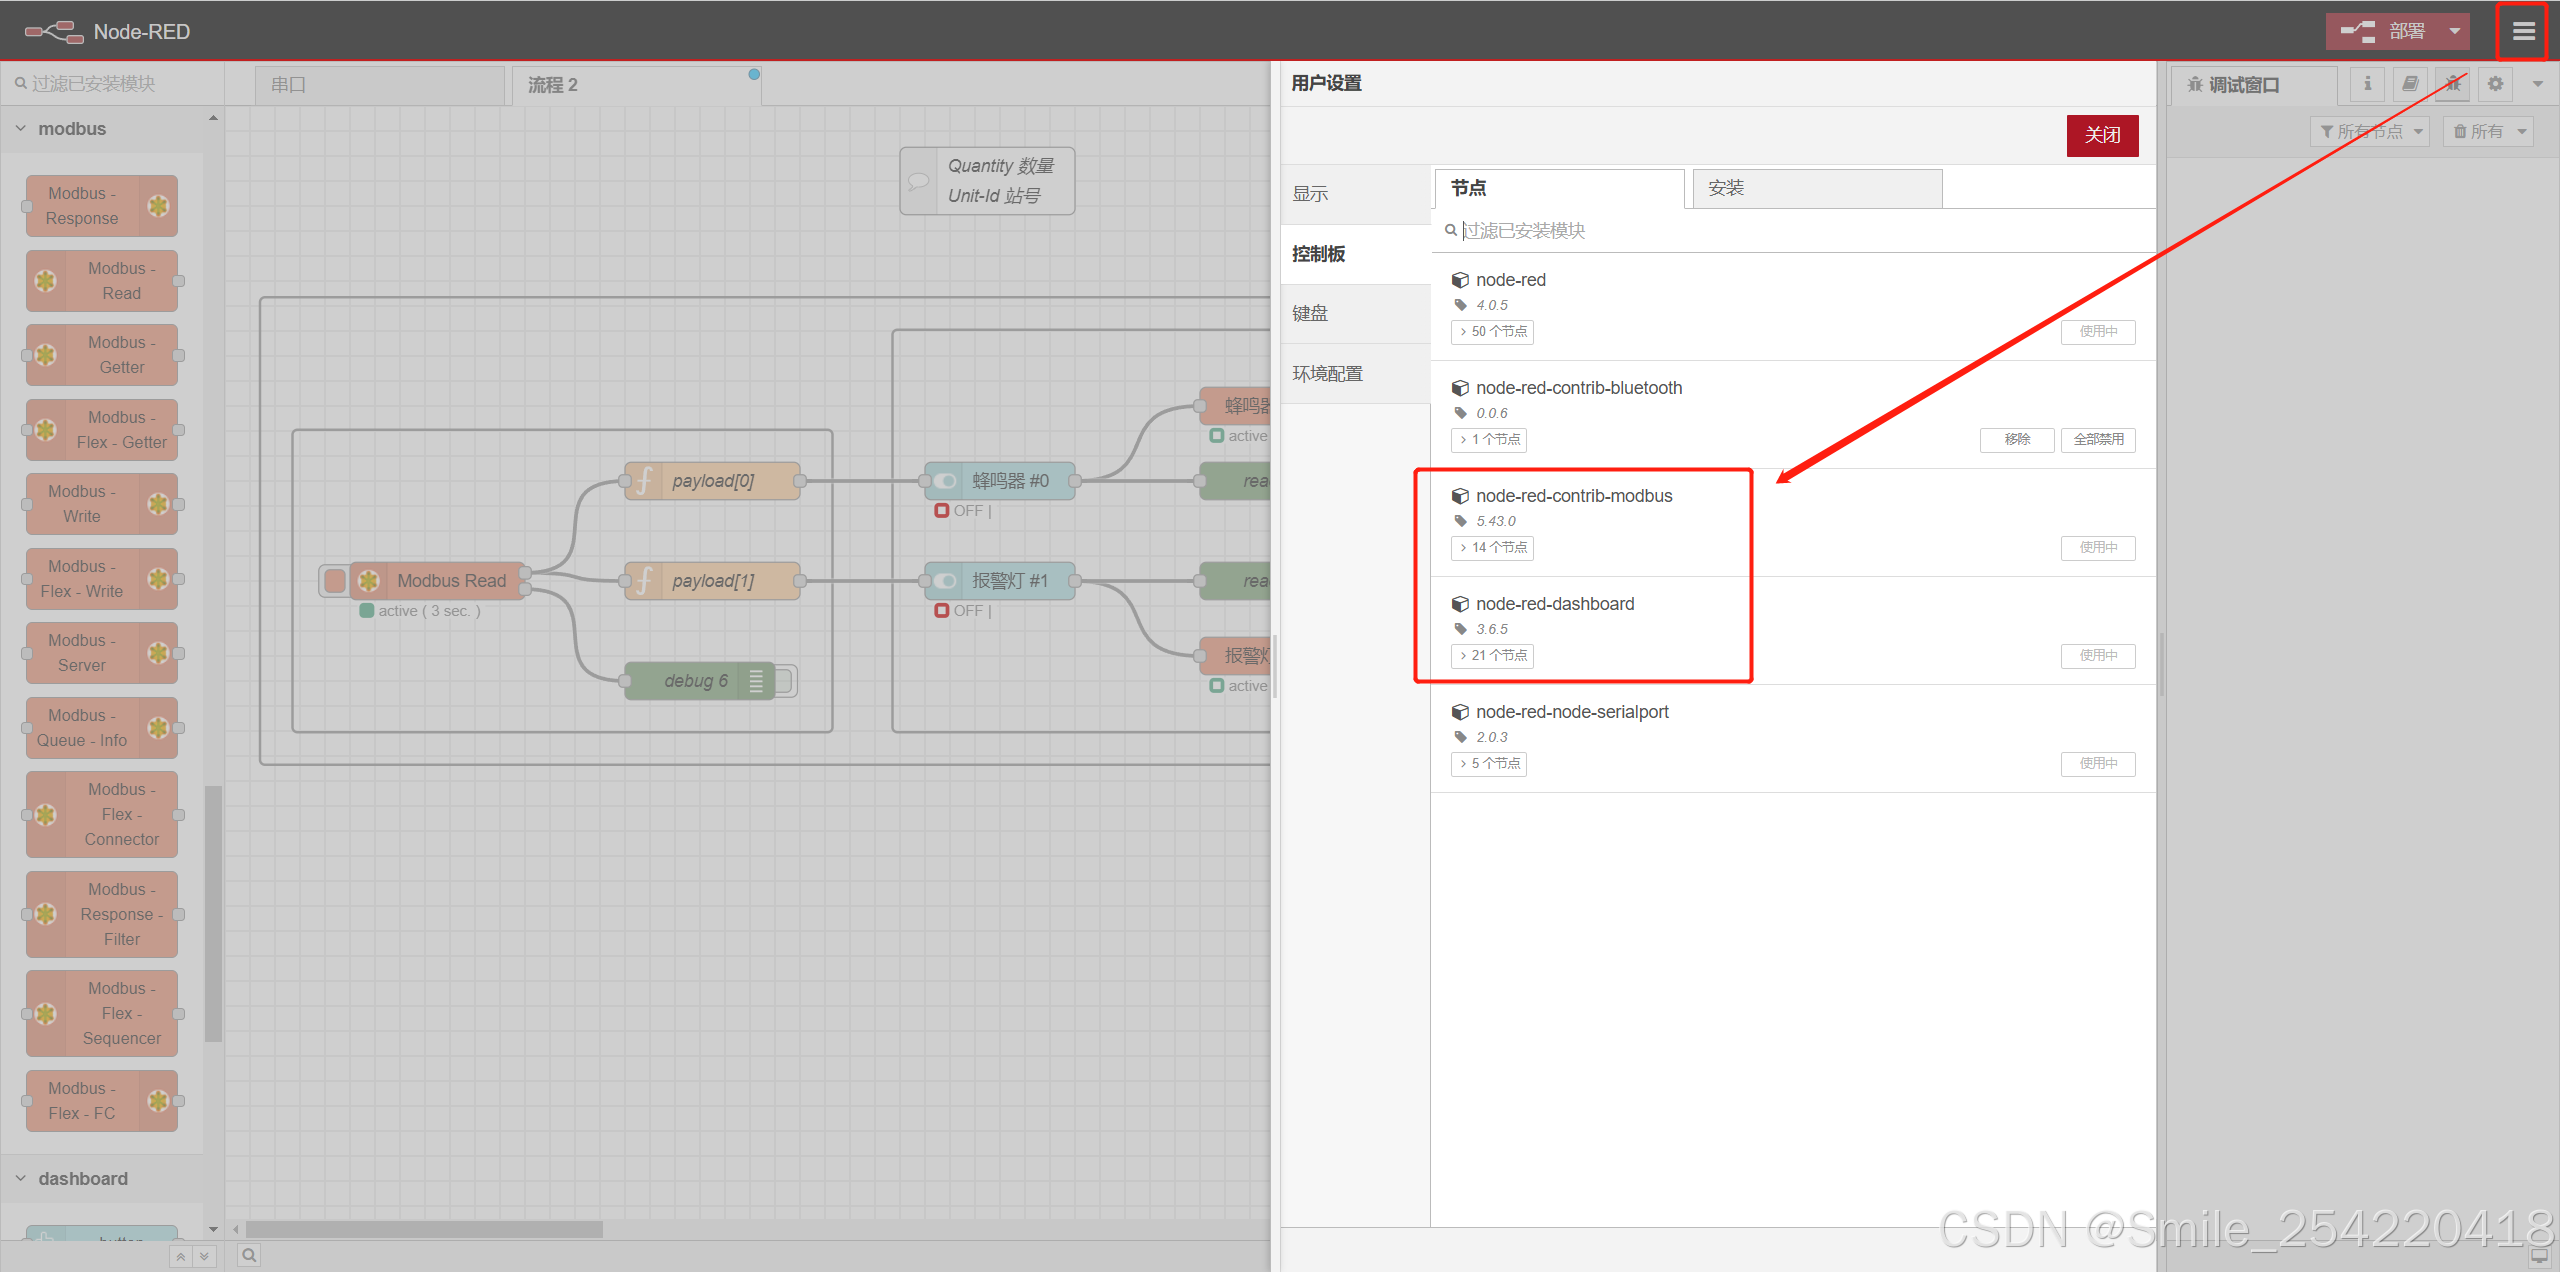Screen dimensions: 2560x1272
Task: Select the payload[1] function node
Action: click(x=712, y=581)
